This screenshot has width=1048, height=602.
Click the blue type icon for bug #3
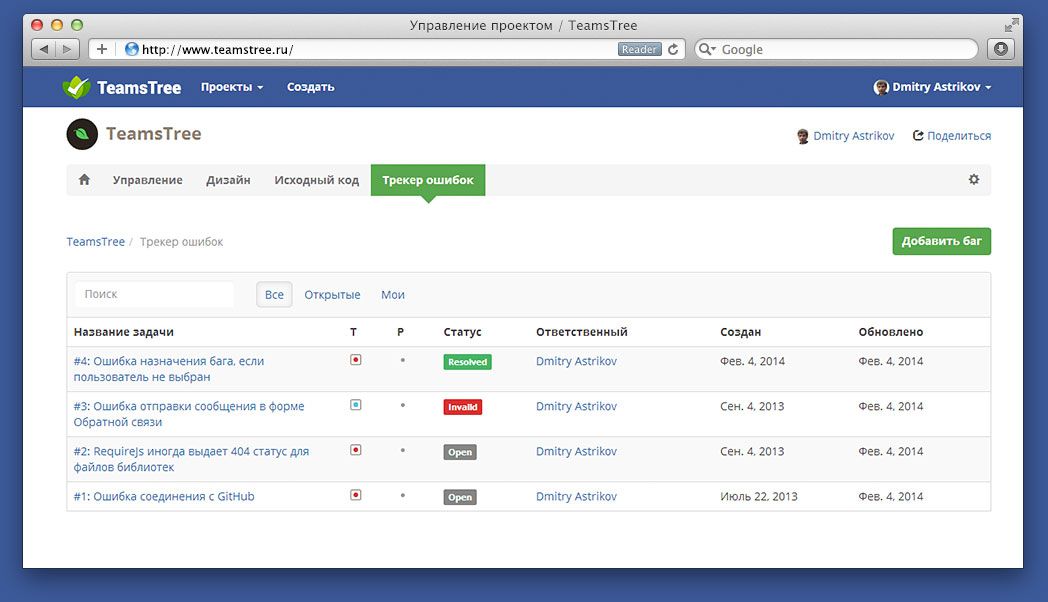(x=355, y=405)
